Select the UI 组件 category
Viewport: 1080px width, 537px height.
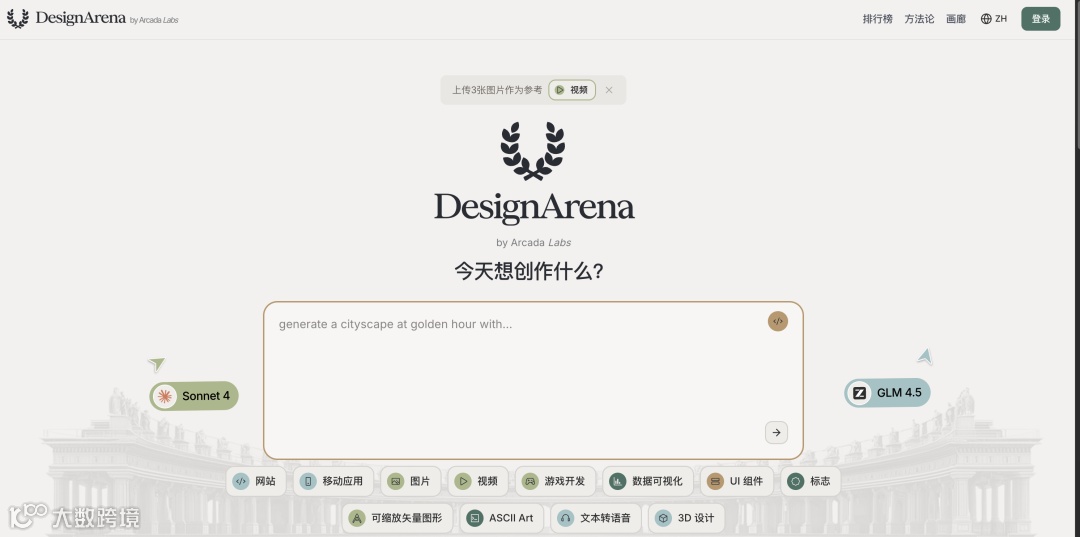click(x=737, y=481)
